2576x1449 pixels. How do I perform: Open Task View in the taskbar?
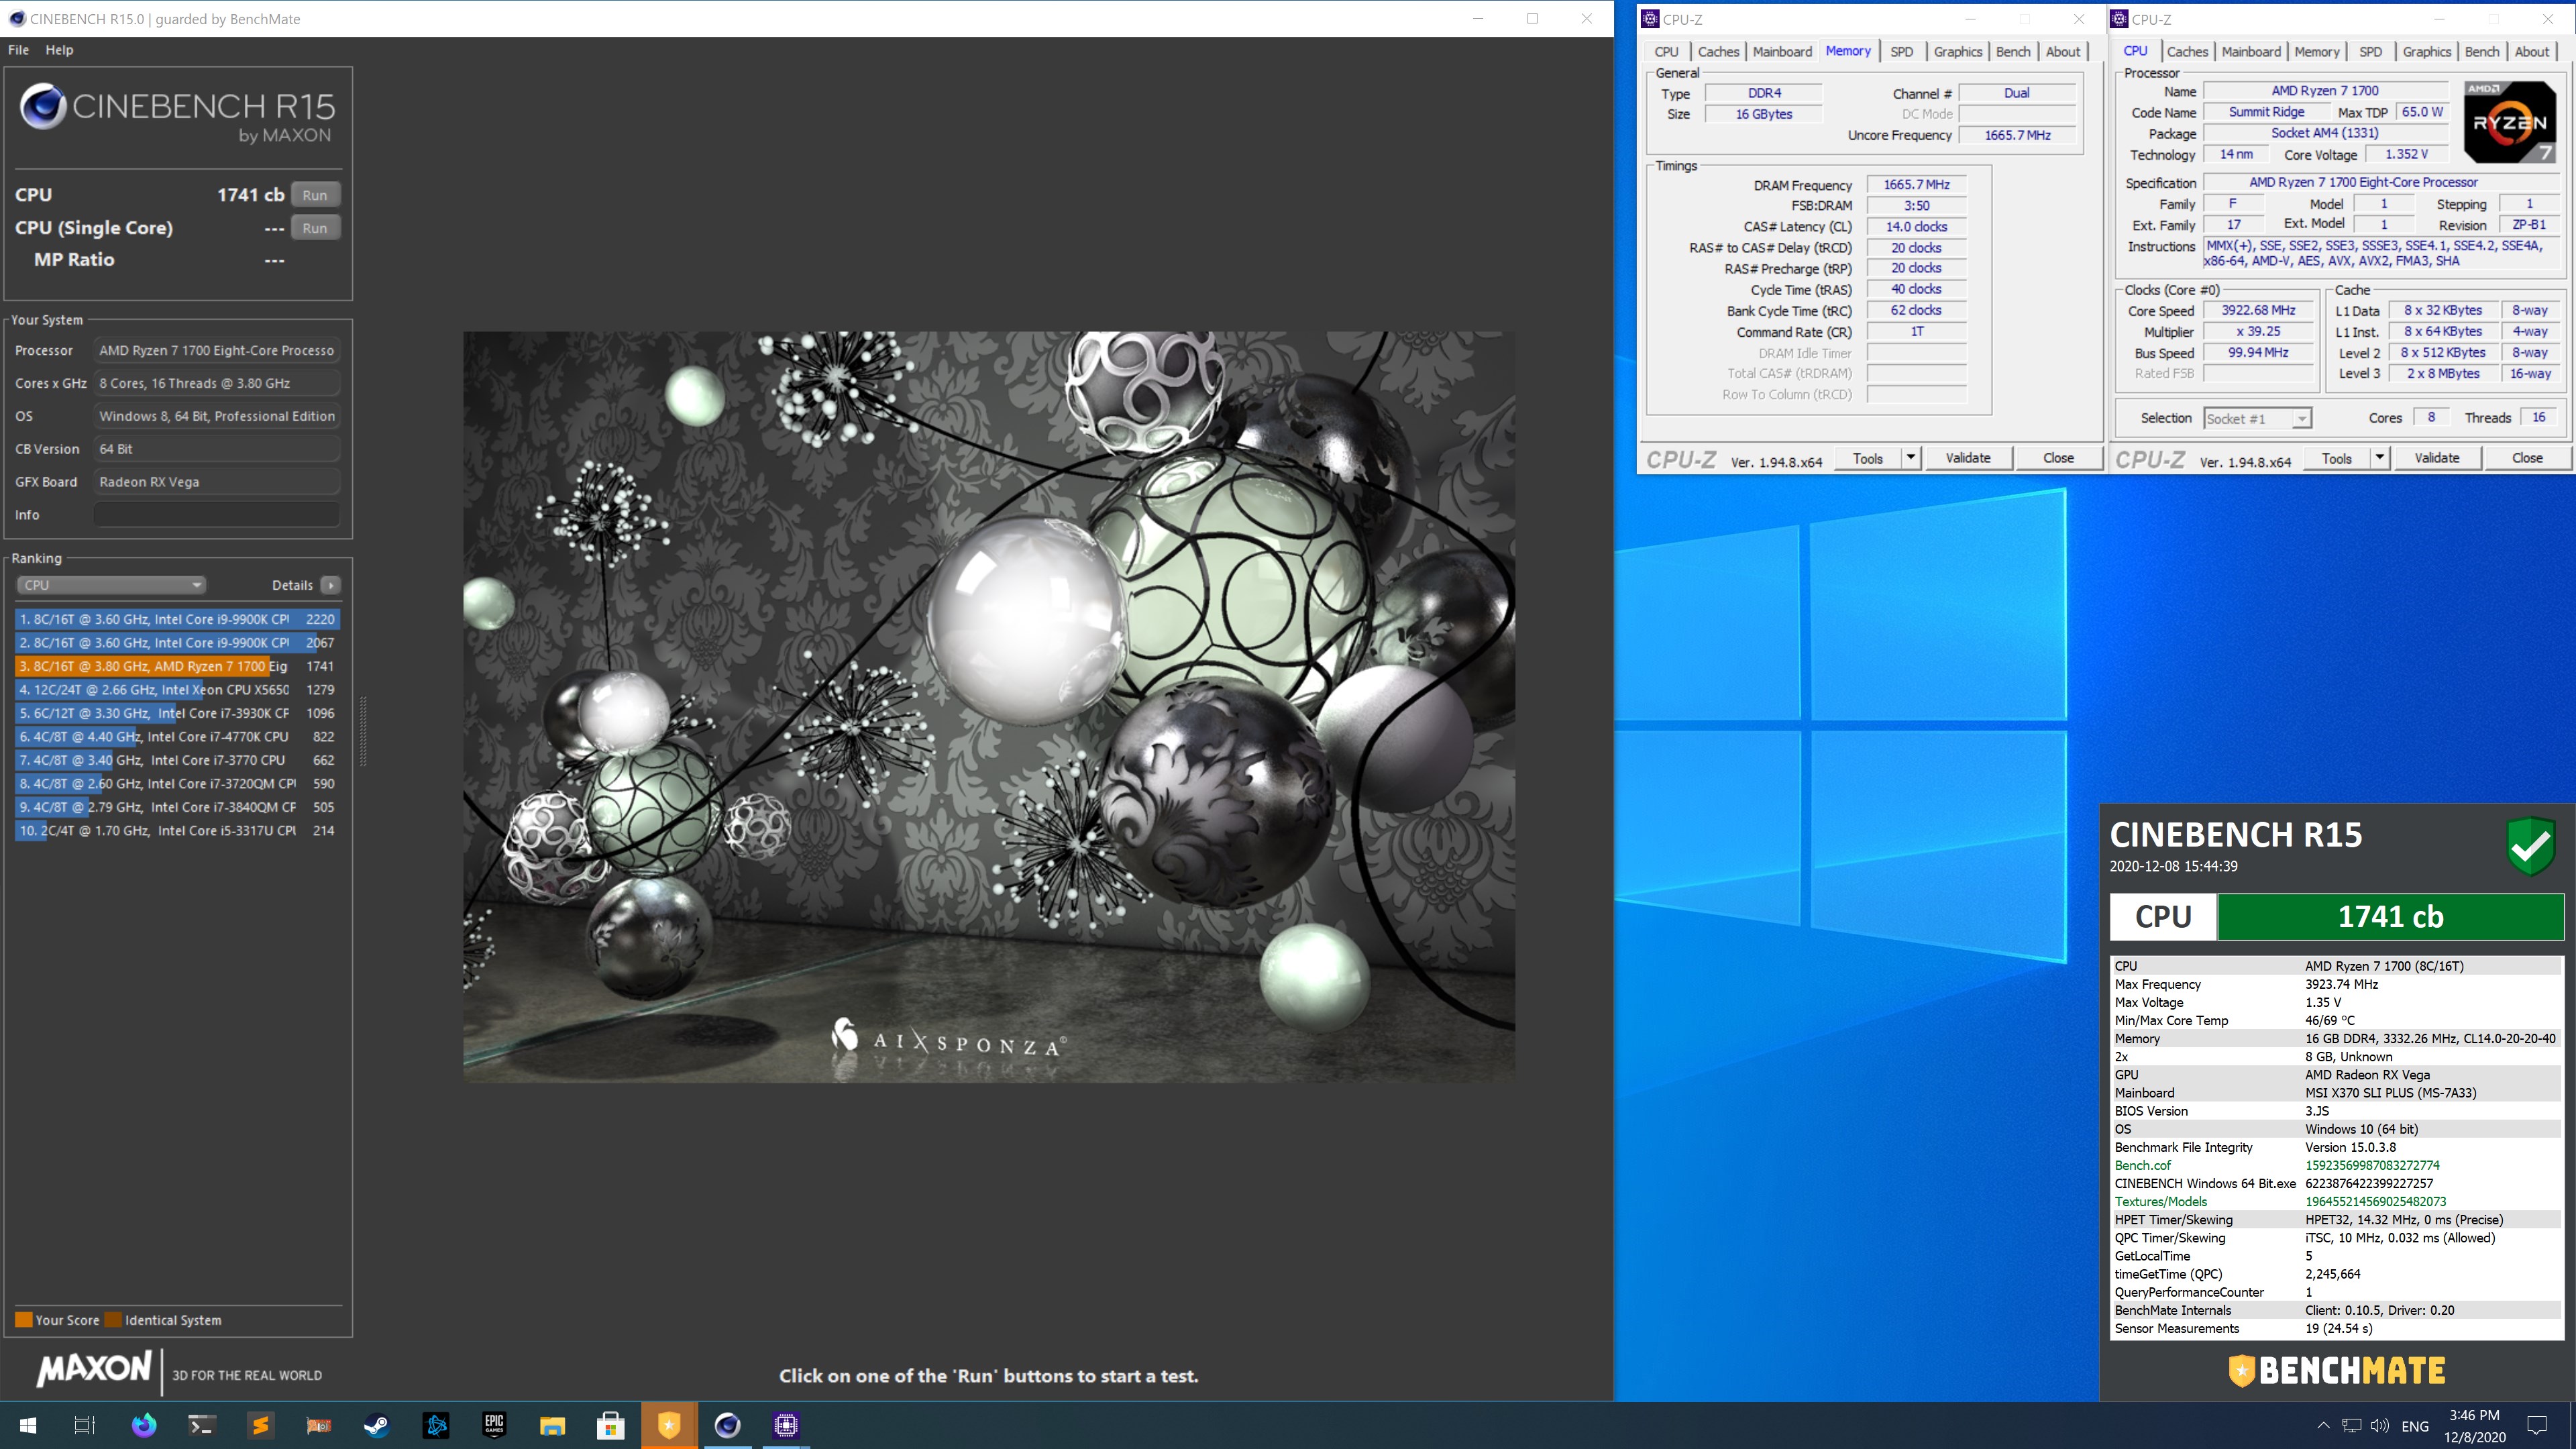[85, 1425]
